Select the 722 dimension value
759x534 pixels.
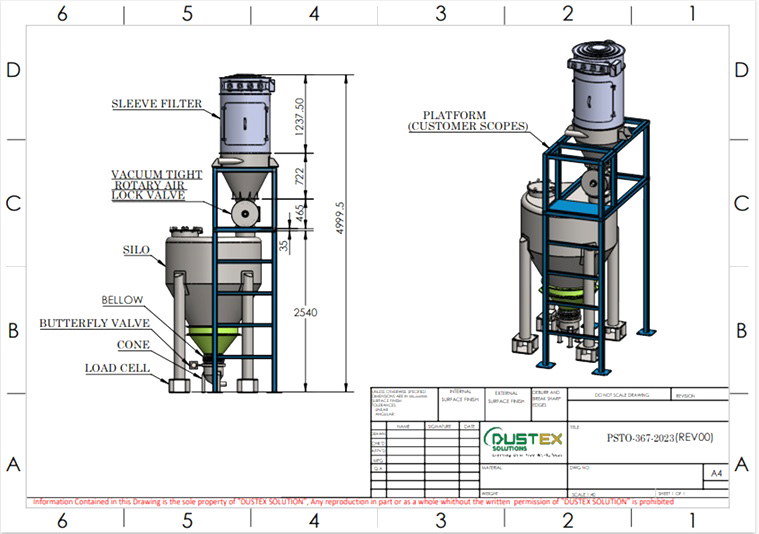[300, 176]
